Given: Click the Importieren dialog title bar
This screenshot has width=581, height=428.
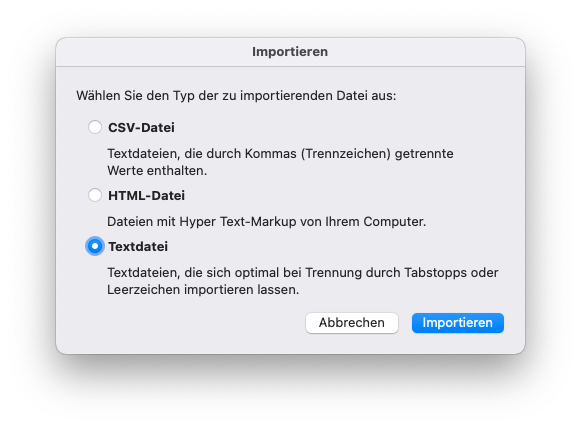Looking at the screenshot, I should click(x=290, y=52).
